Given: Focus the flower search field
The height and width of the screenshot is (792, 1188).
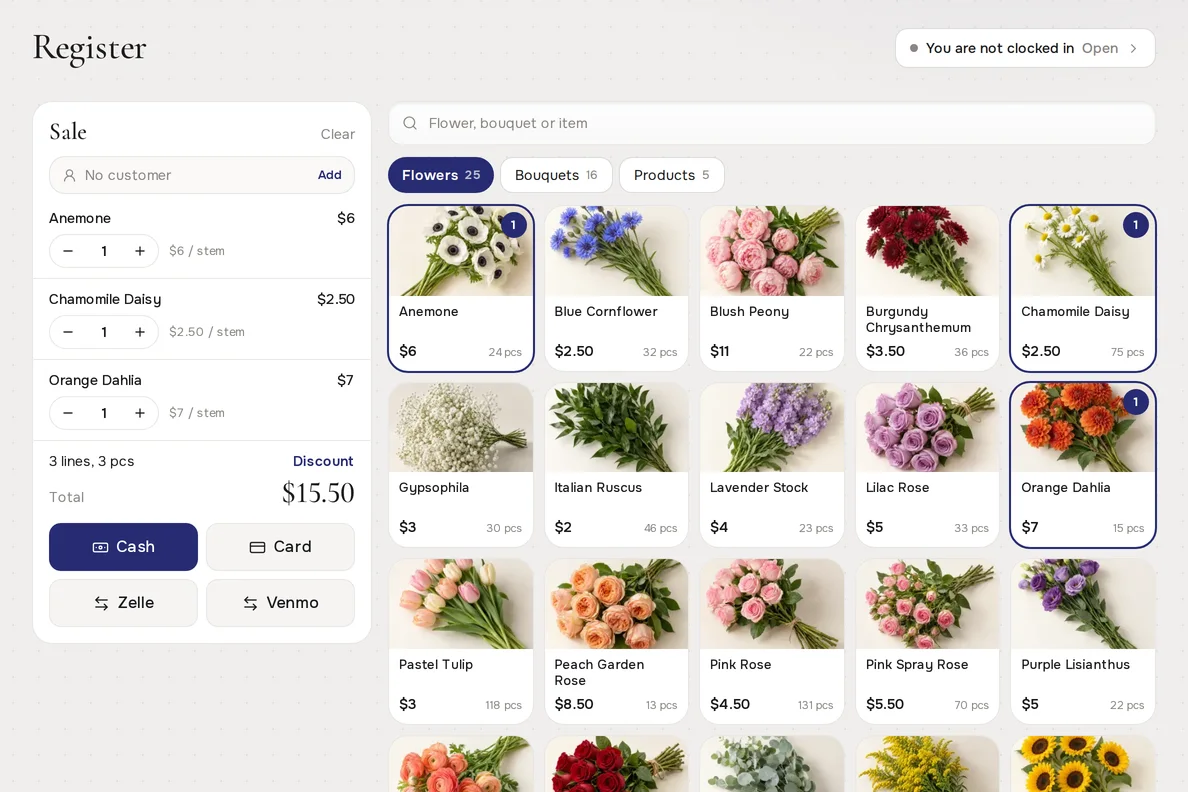Looking at the screenshot, I should [771, 124].
